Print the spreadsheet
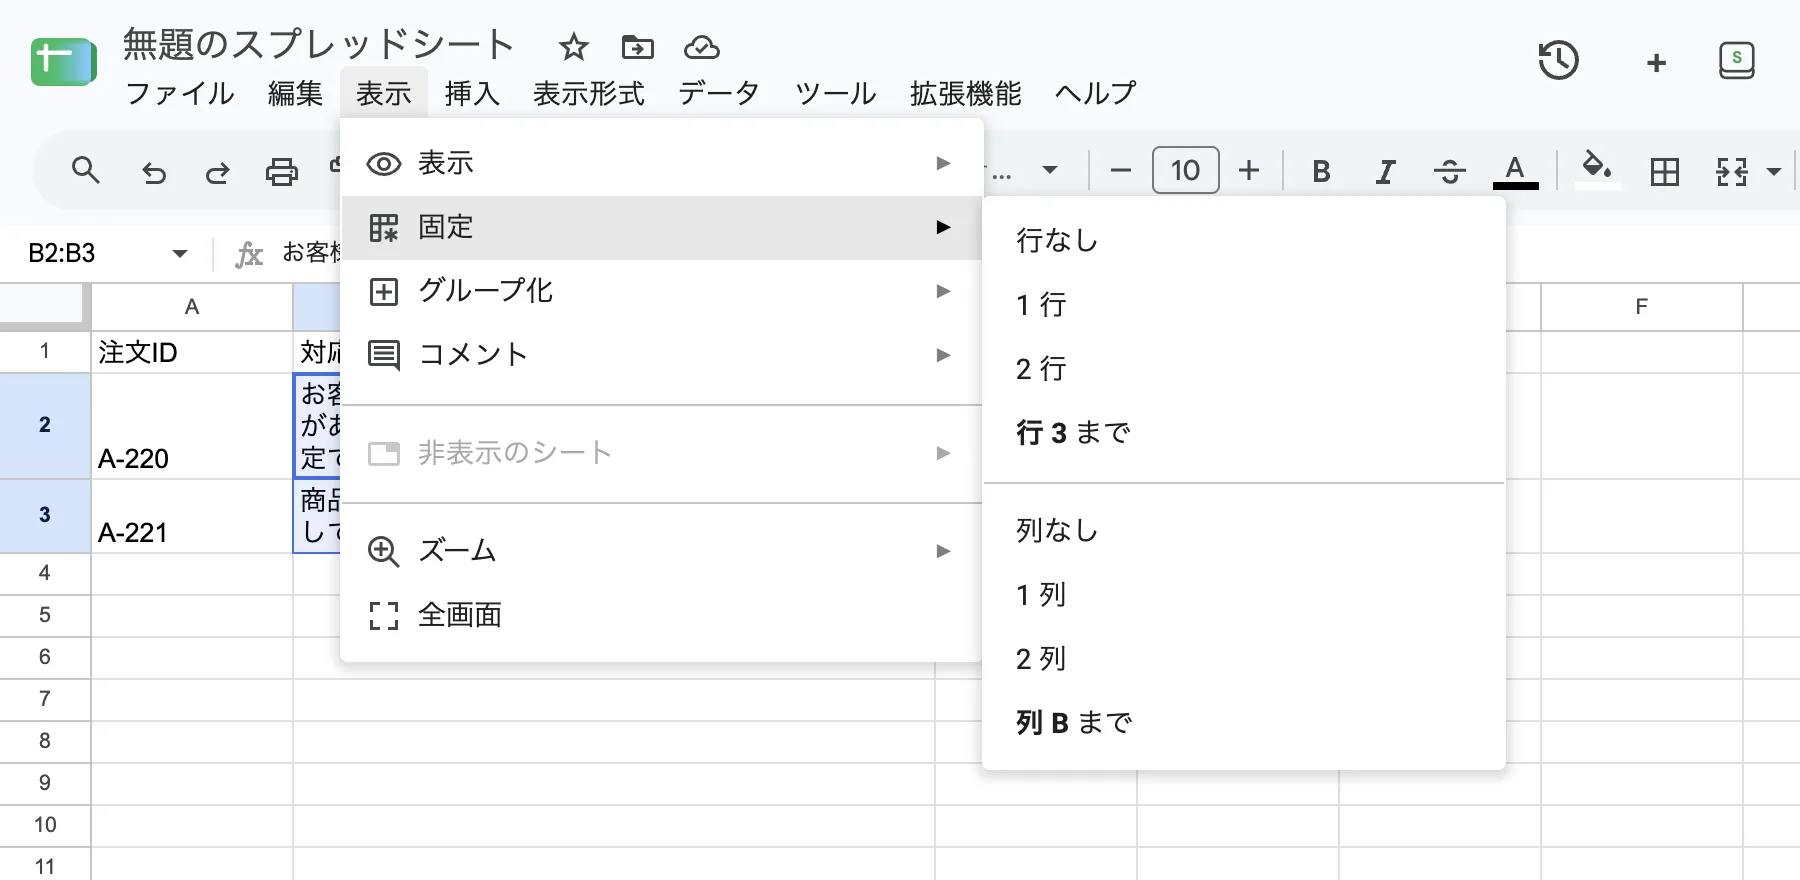The width and height of the screenshot is (1800, 880). 282,172
